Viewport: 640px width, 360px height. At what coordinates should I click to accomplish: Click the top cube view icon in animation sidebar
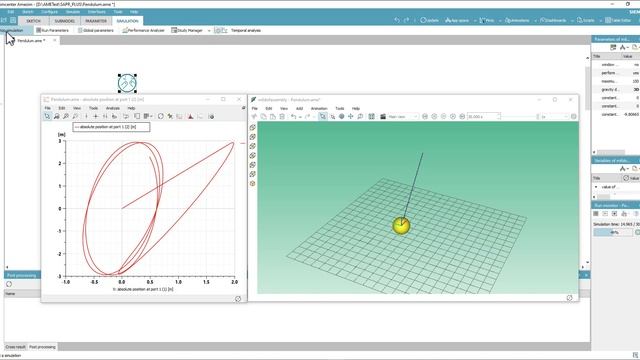click(x=253, y=127)
